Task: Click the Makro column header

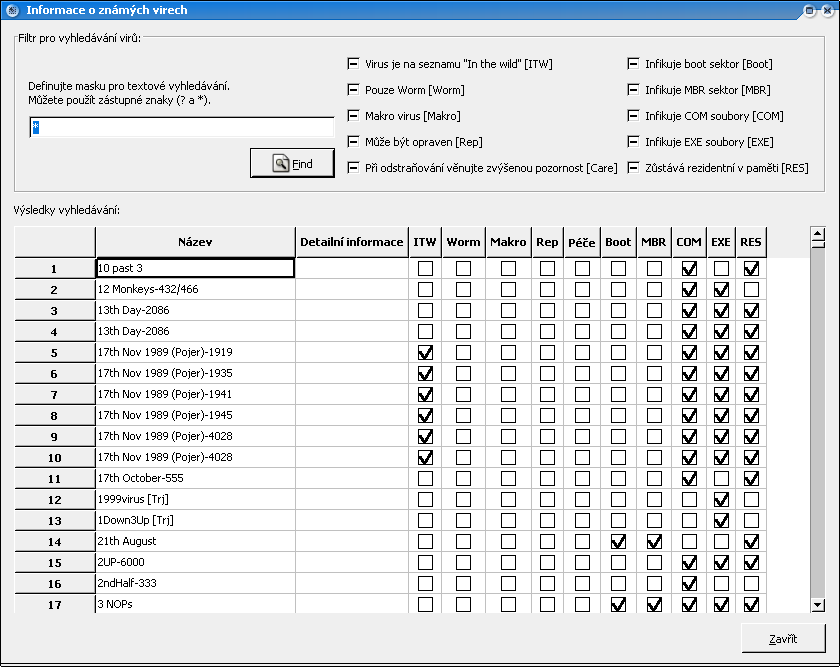Action: point(508,242)
